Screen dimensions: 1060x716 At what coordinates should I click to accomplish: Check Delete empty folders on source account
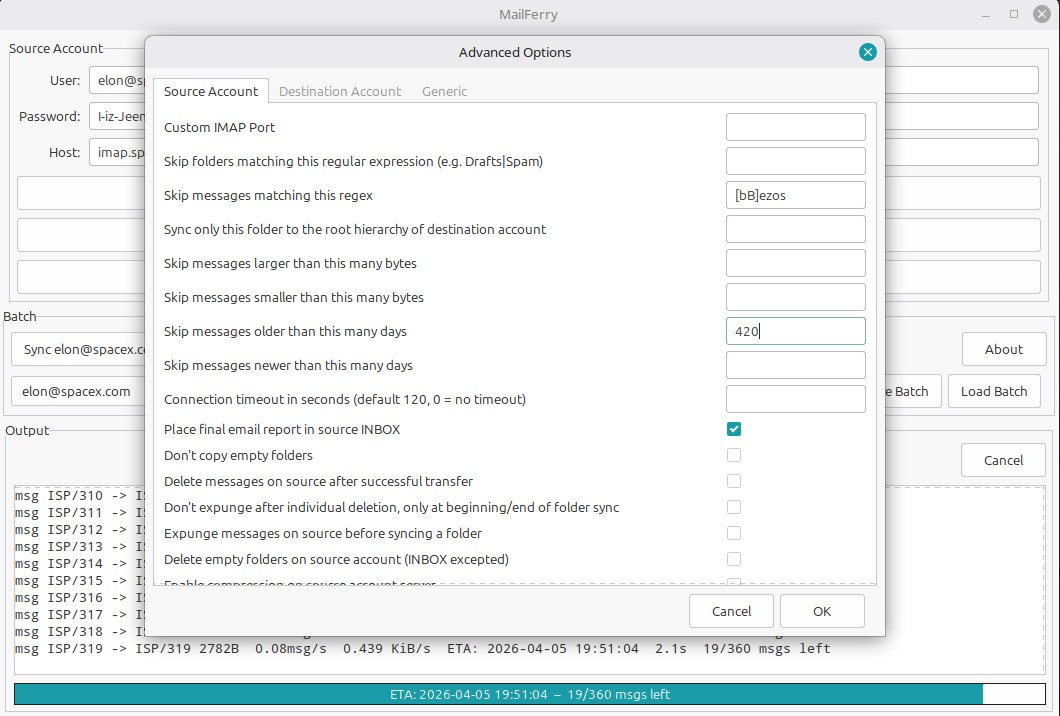[x=733, y=559]
